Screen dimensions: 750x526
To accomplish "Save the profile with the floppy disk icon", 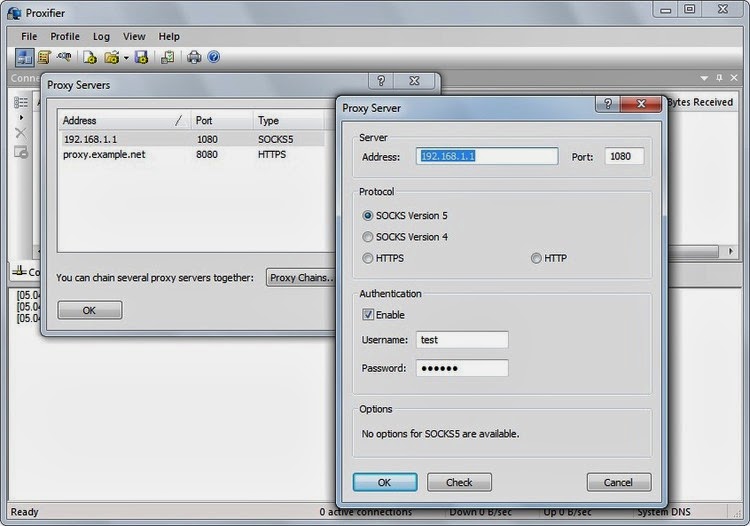I will 142,57.
